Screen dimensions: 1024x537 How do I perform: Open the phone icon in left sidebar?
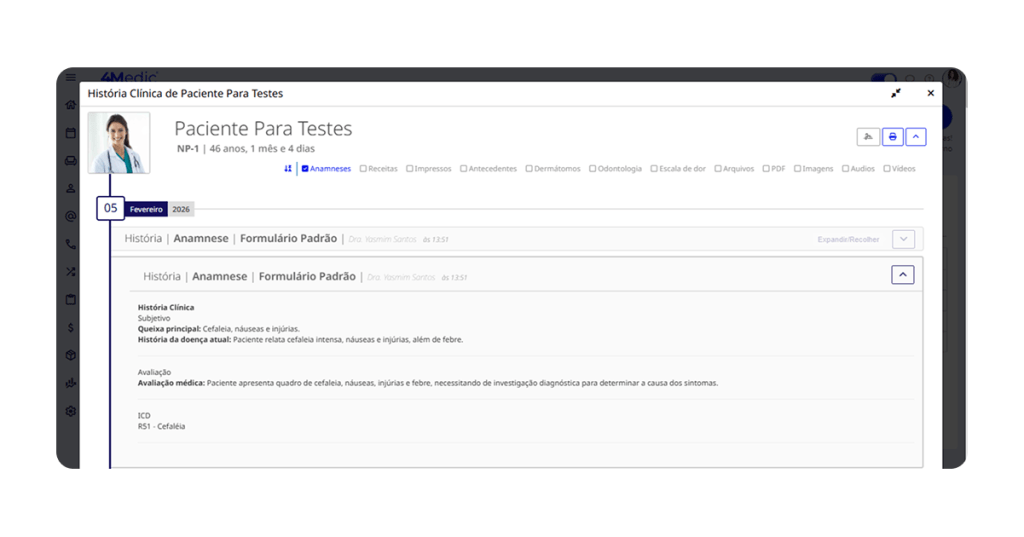point(71,244)
